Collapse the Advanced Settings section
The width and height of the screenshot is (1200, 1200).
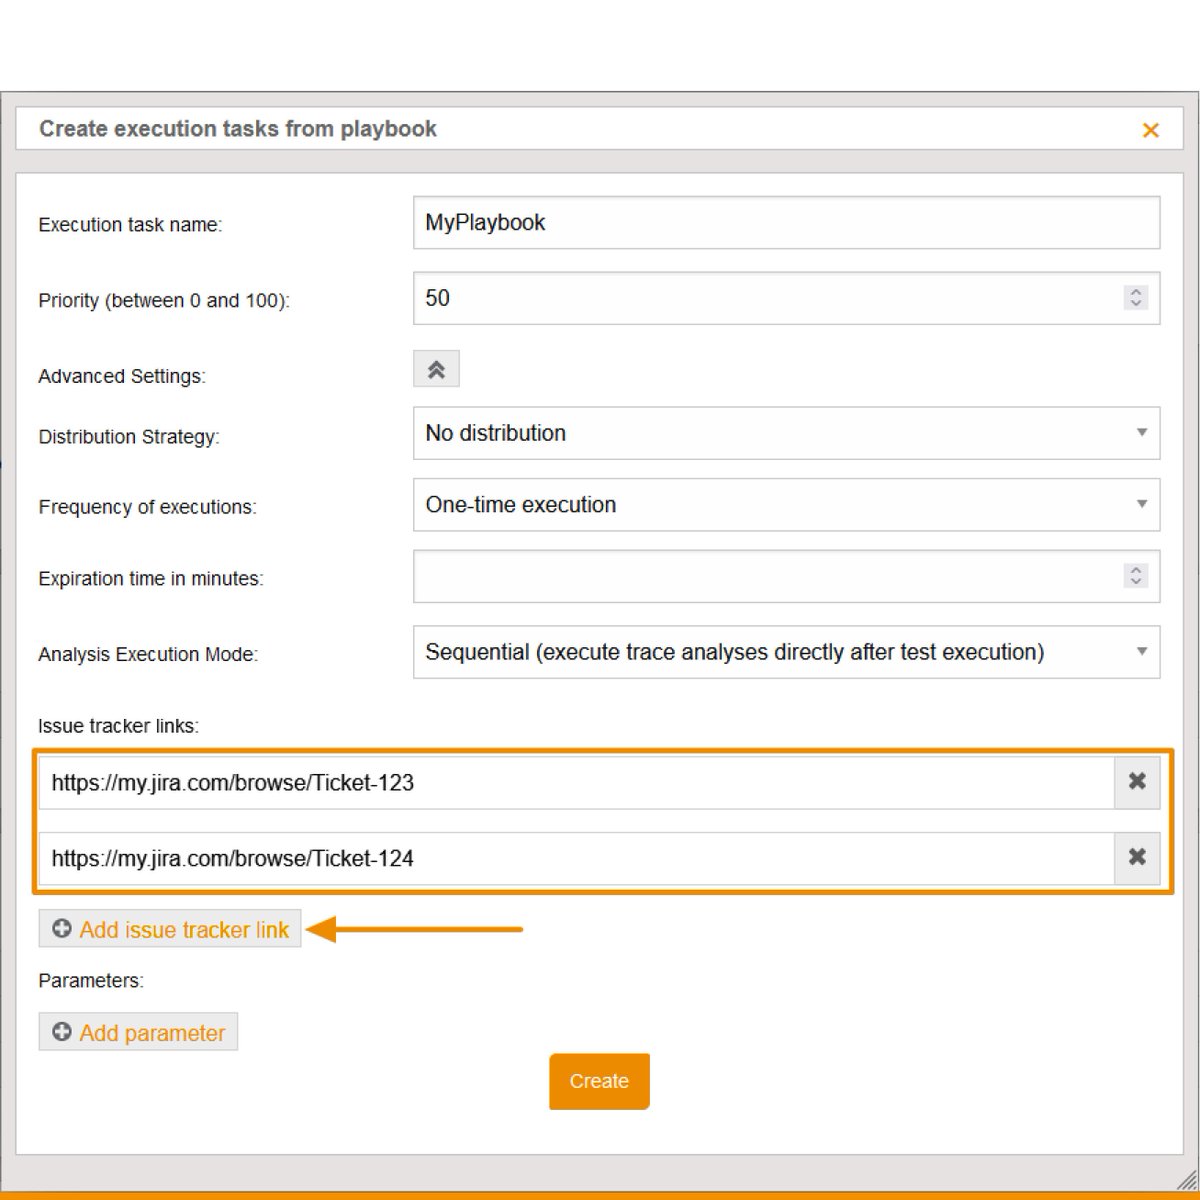(436, 369)
